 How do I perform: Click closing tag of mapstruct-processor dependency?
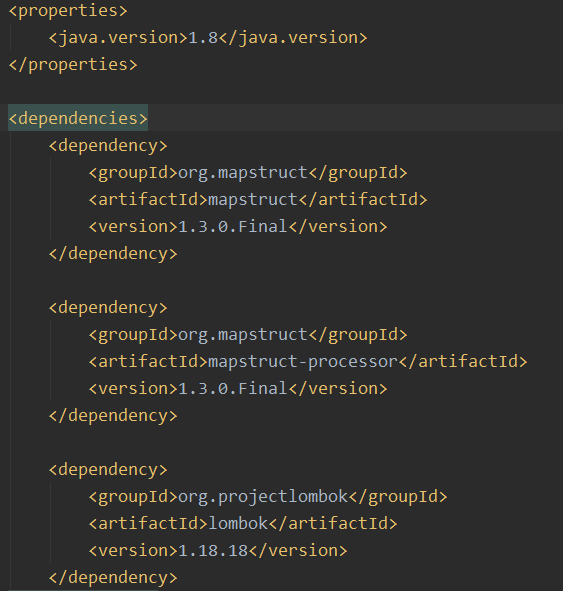pyautogui.click(x=113, y=415)
